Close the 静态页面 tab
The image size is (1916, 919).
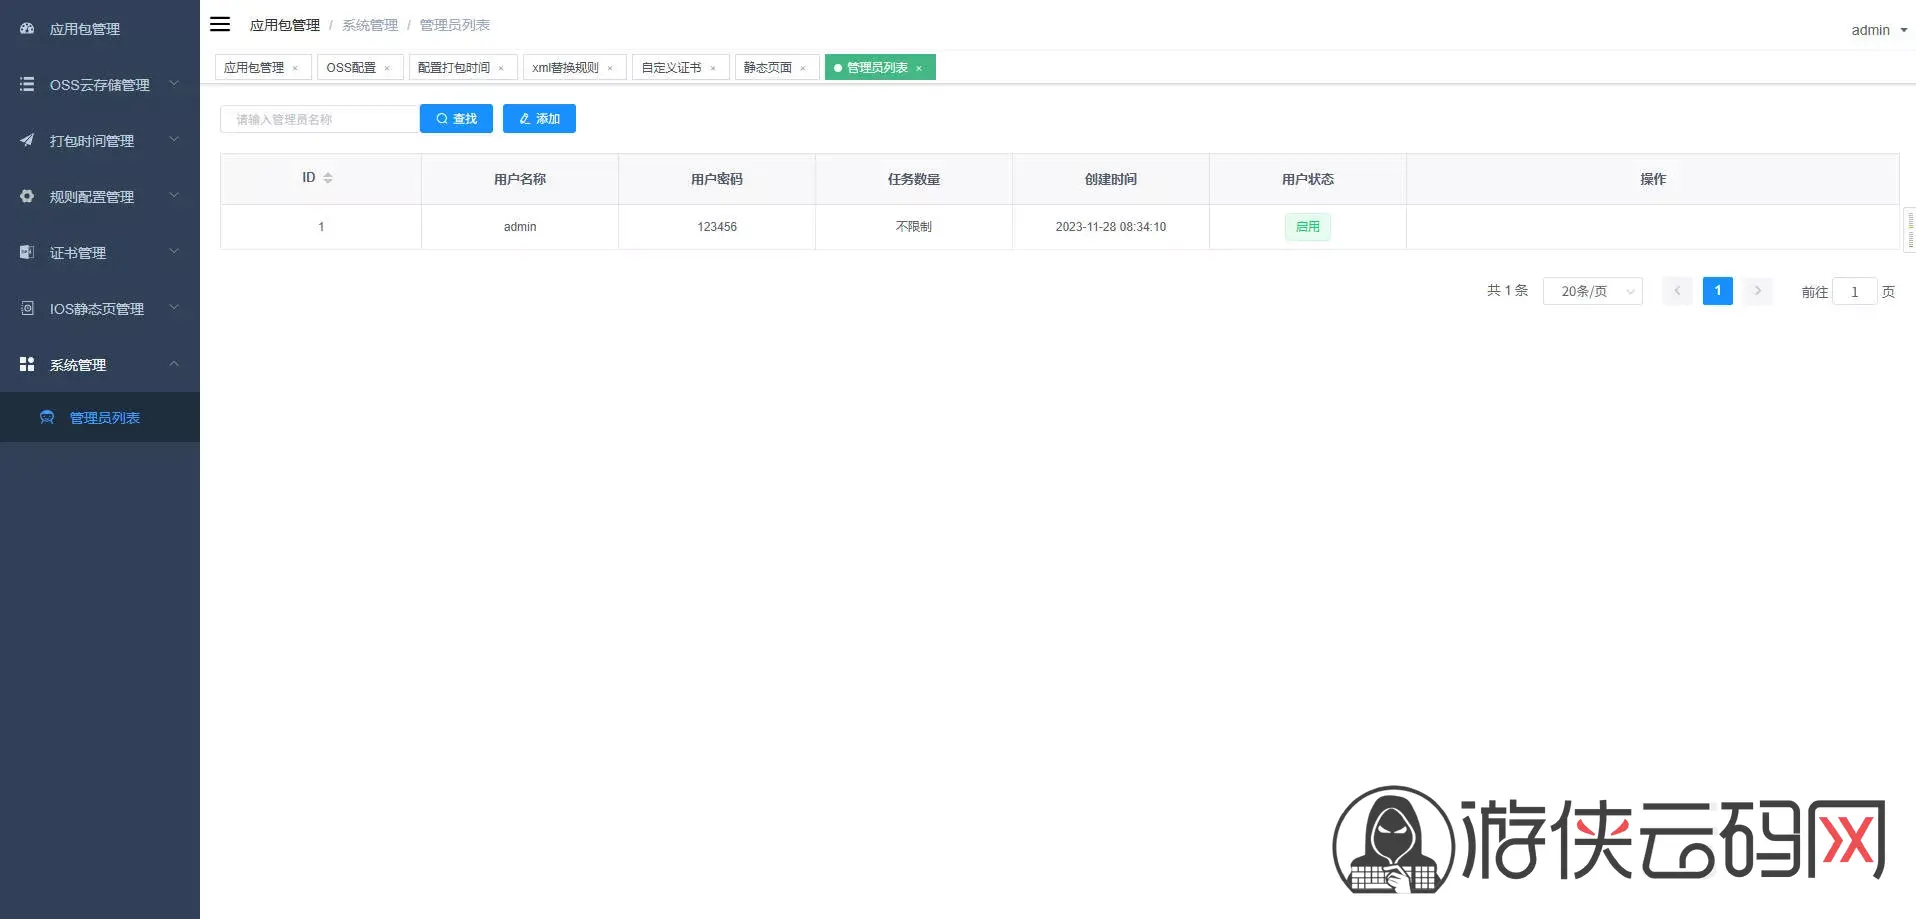tap(803, 68)
